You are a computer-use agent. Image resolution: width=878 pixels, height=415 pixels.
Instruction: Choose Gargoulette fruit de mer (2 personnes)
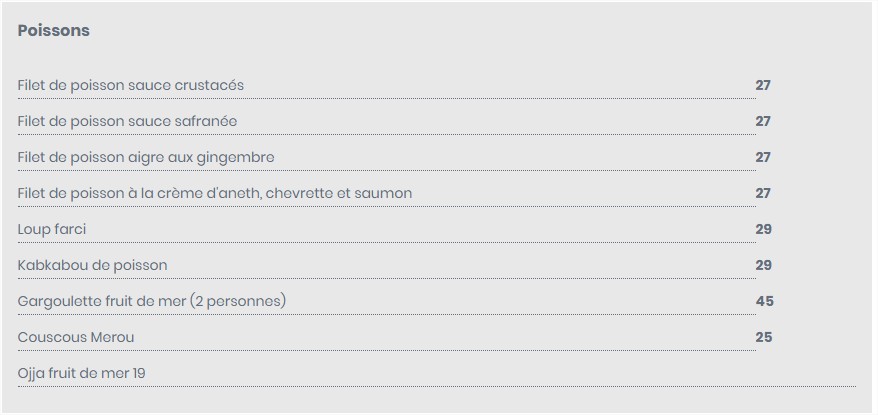pyautogui.click(x=152, y=301)
